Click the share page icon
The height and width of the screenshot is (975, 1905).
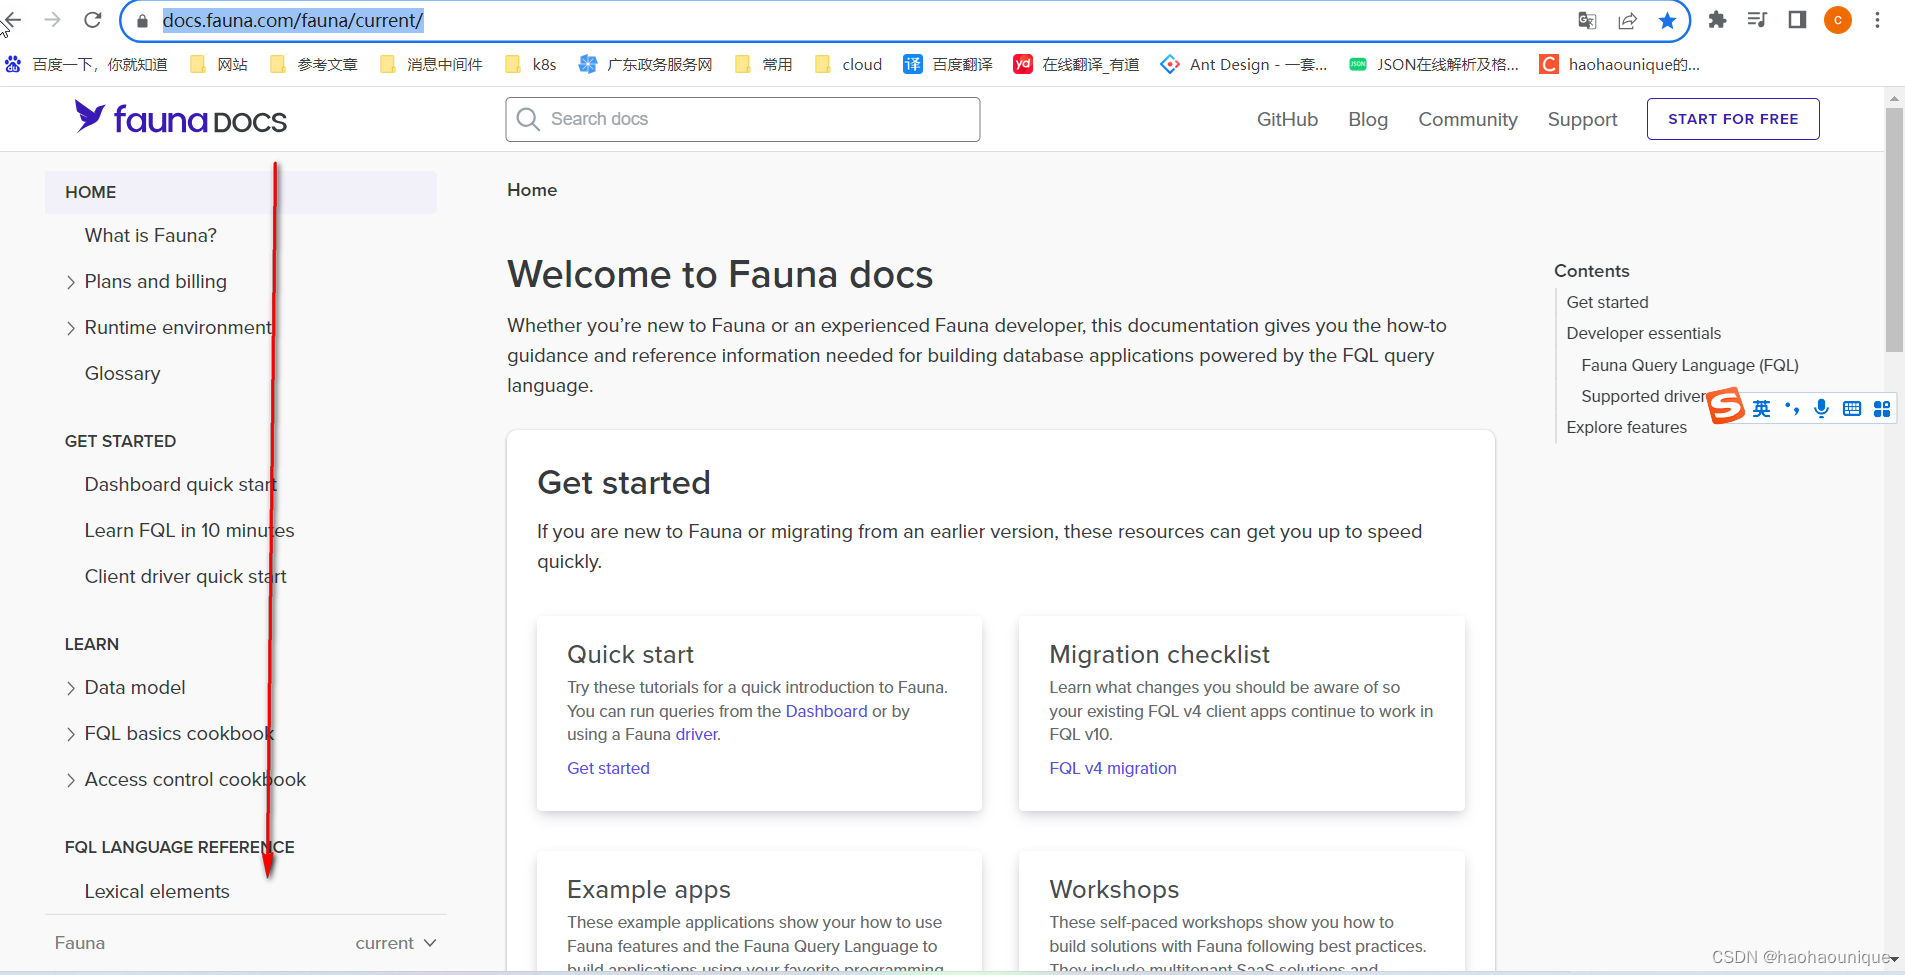click(x=1628, y=20)
